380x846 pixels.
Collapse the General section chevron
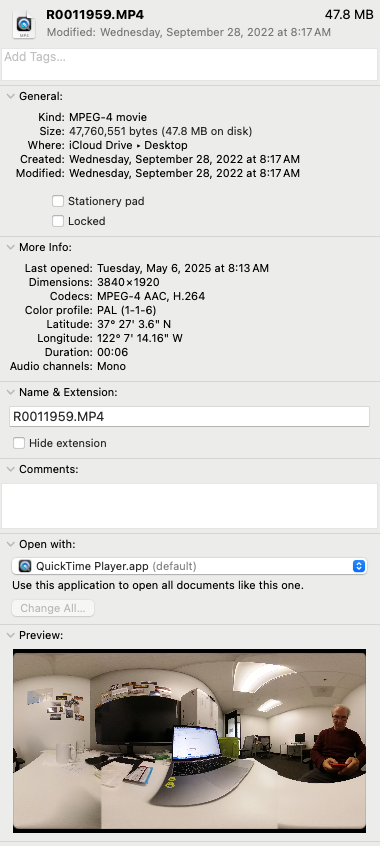tap(10, 96)
